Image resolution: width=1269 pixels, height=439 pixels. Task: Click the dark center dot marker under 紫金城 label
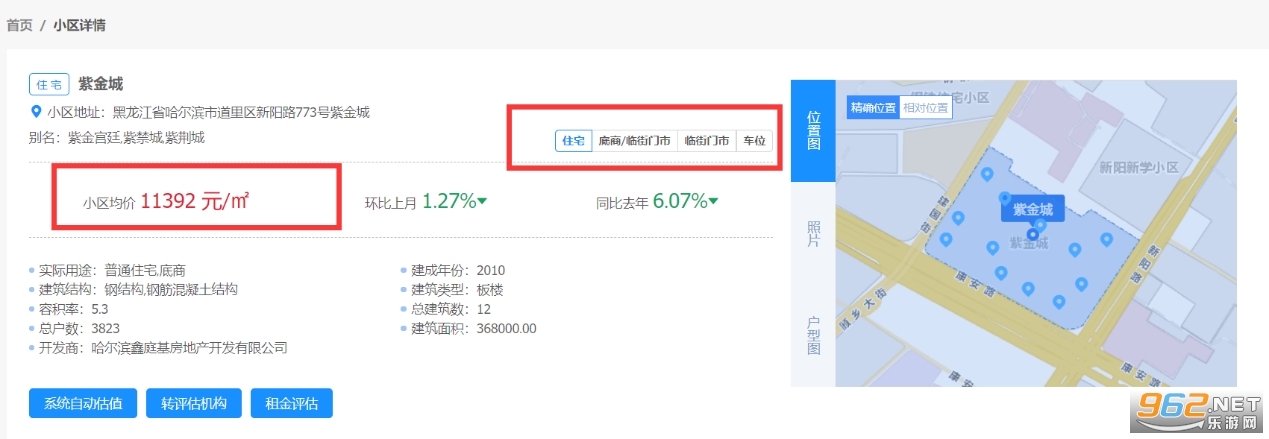(1033, 234)
